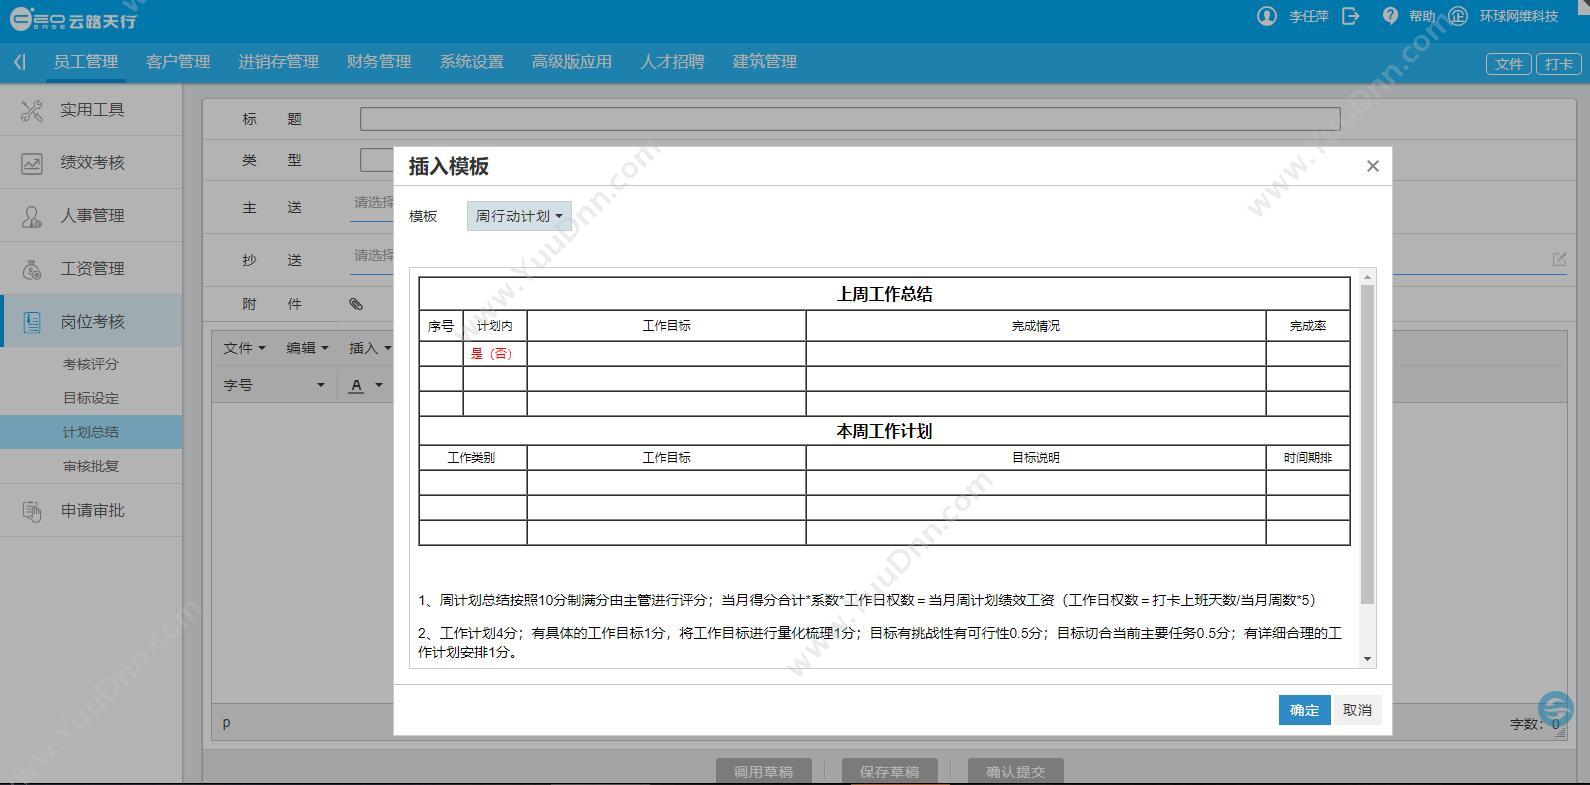Viewport: 1590px width, 785px height.
Task: Click the user profile icon beside 李任萍
Action: coord(1267,16)
